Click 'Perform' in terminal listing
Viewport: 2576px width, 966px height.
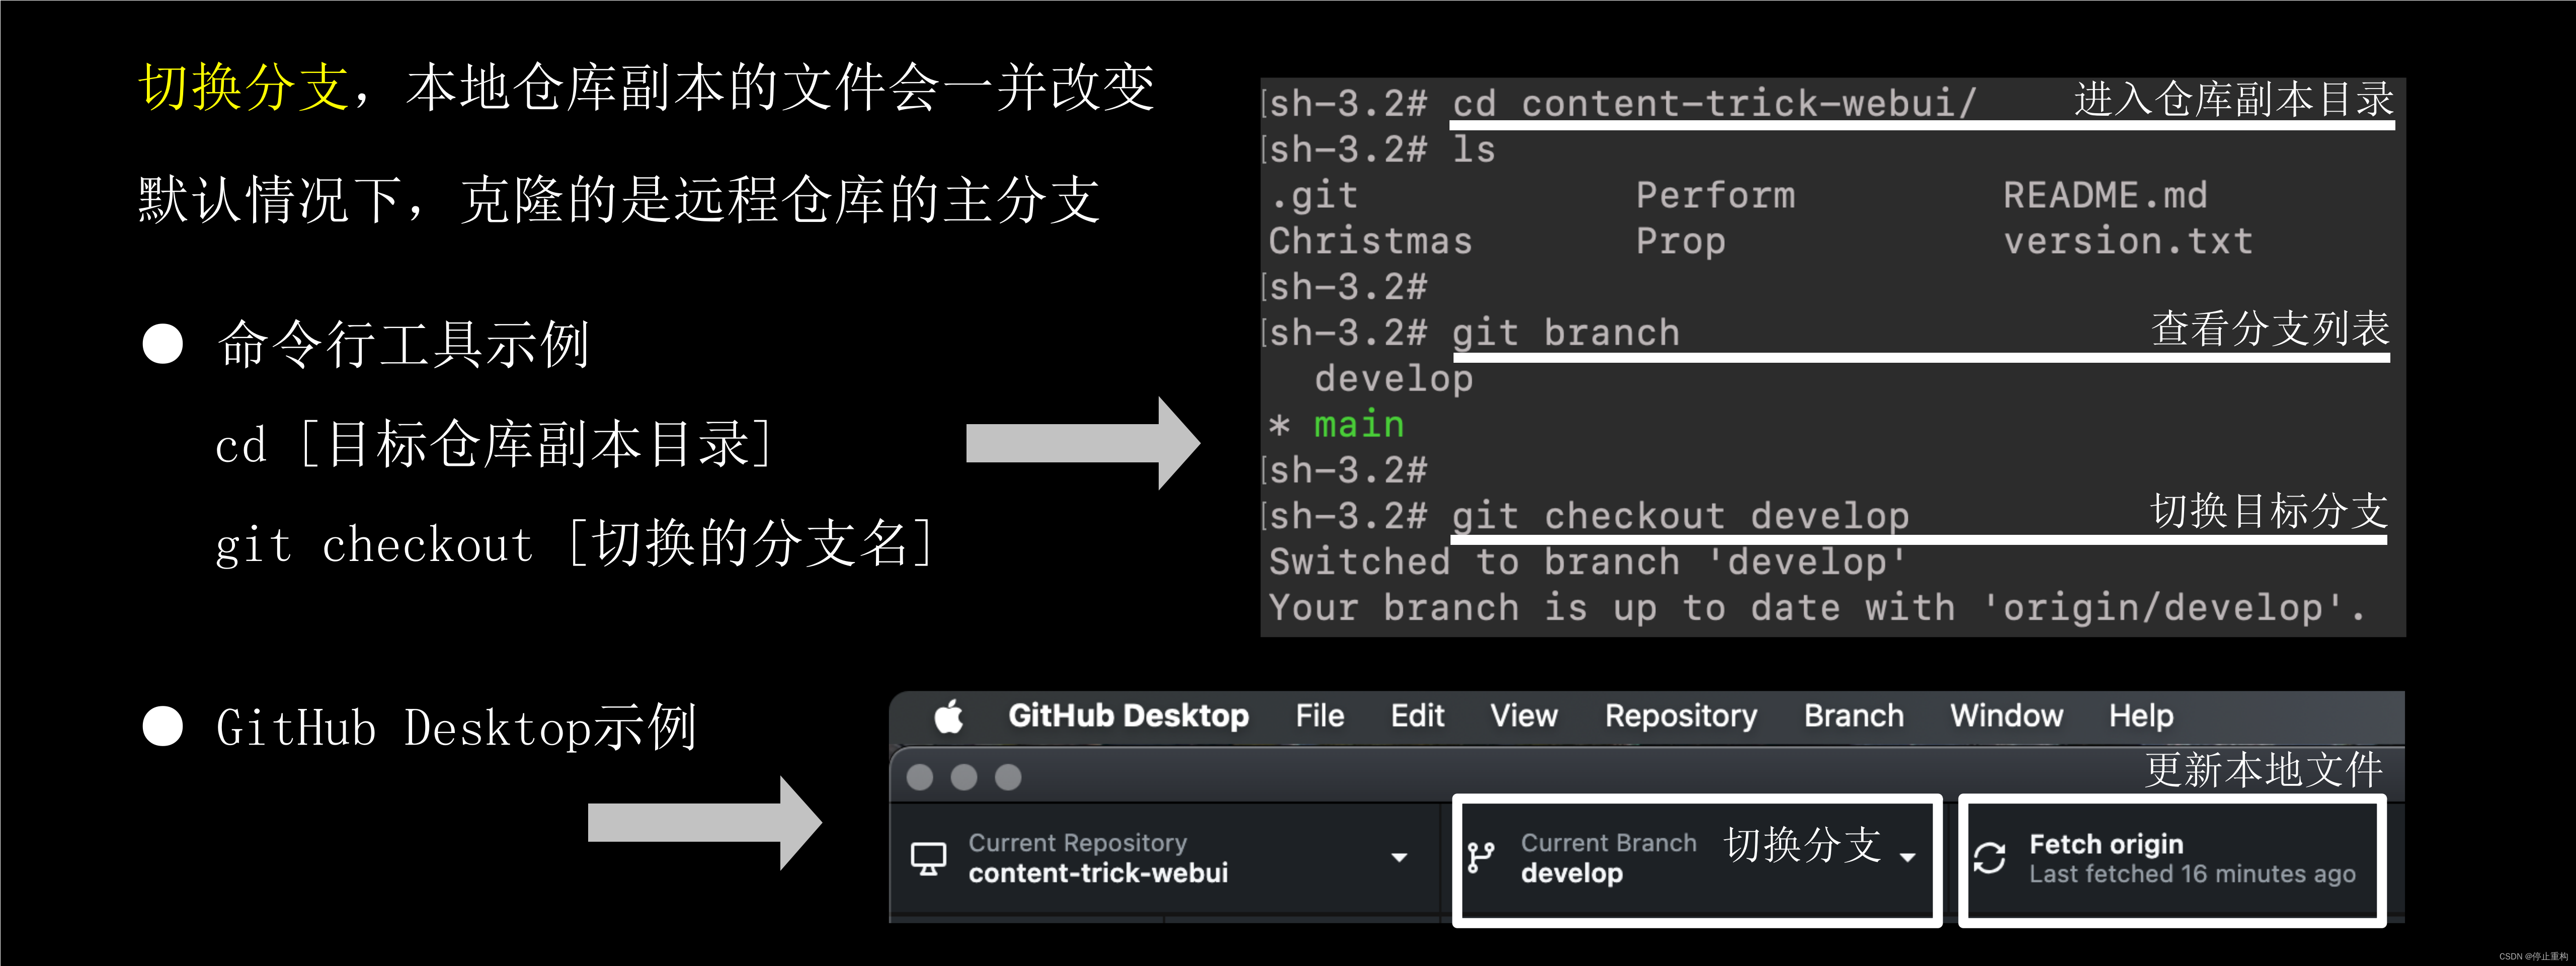point(1716,195)
